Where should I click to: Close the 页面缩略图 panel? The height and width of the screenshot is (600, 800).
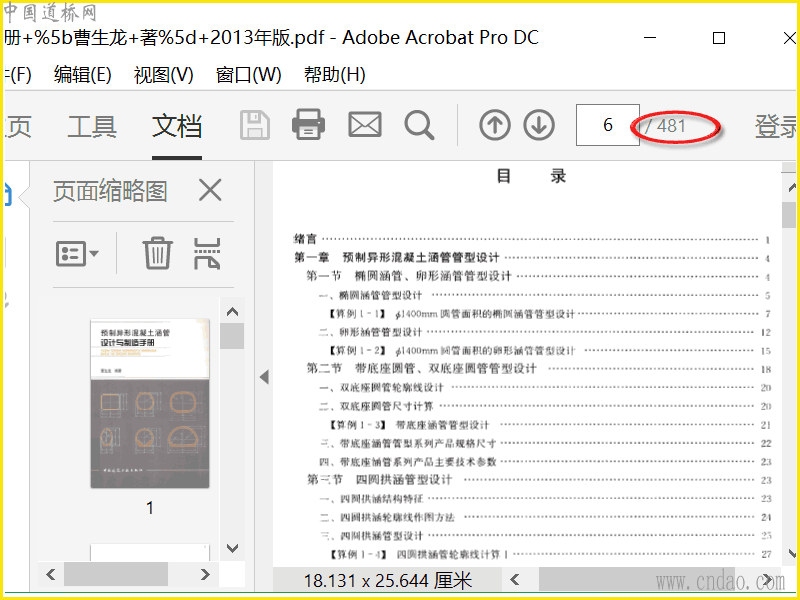(210, 191)
